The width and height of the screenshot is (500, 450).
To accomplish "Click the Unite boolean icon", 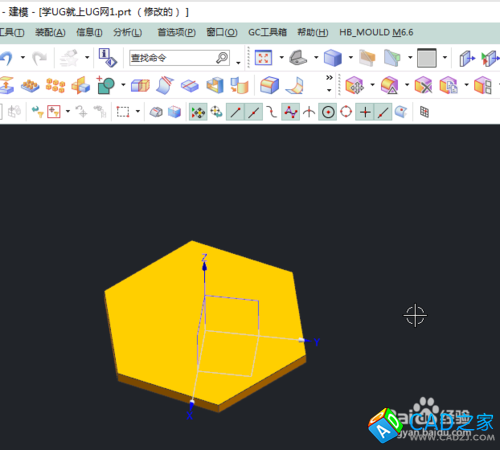I will click(x=106, y=85).
